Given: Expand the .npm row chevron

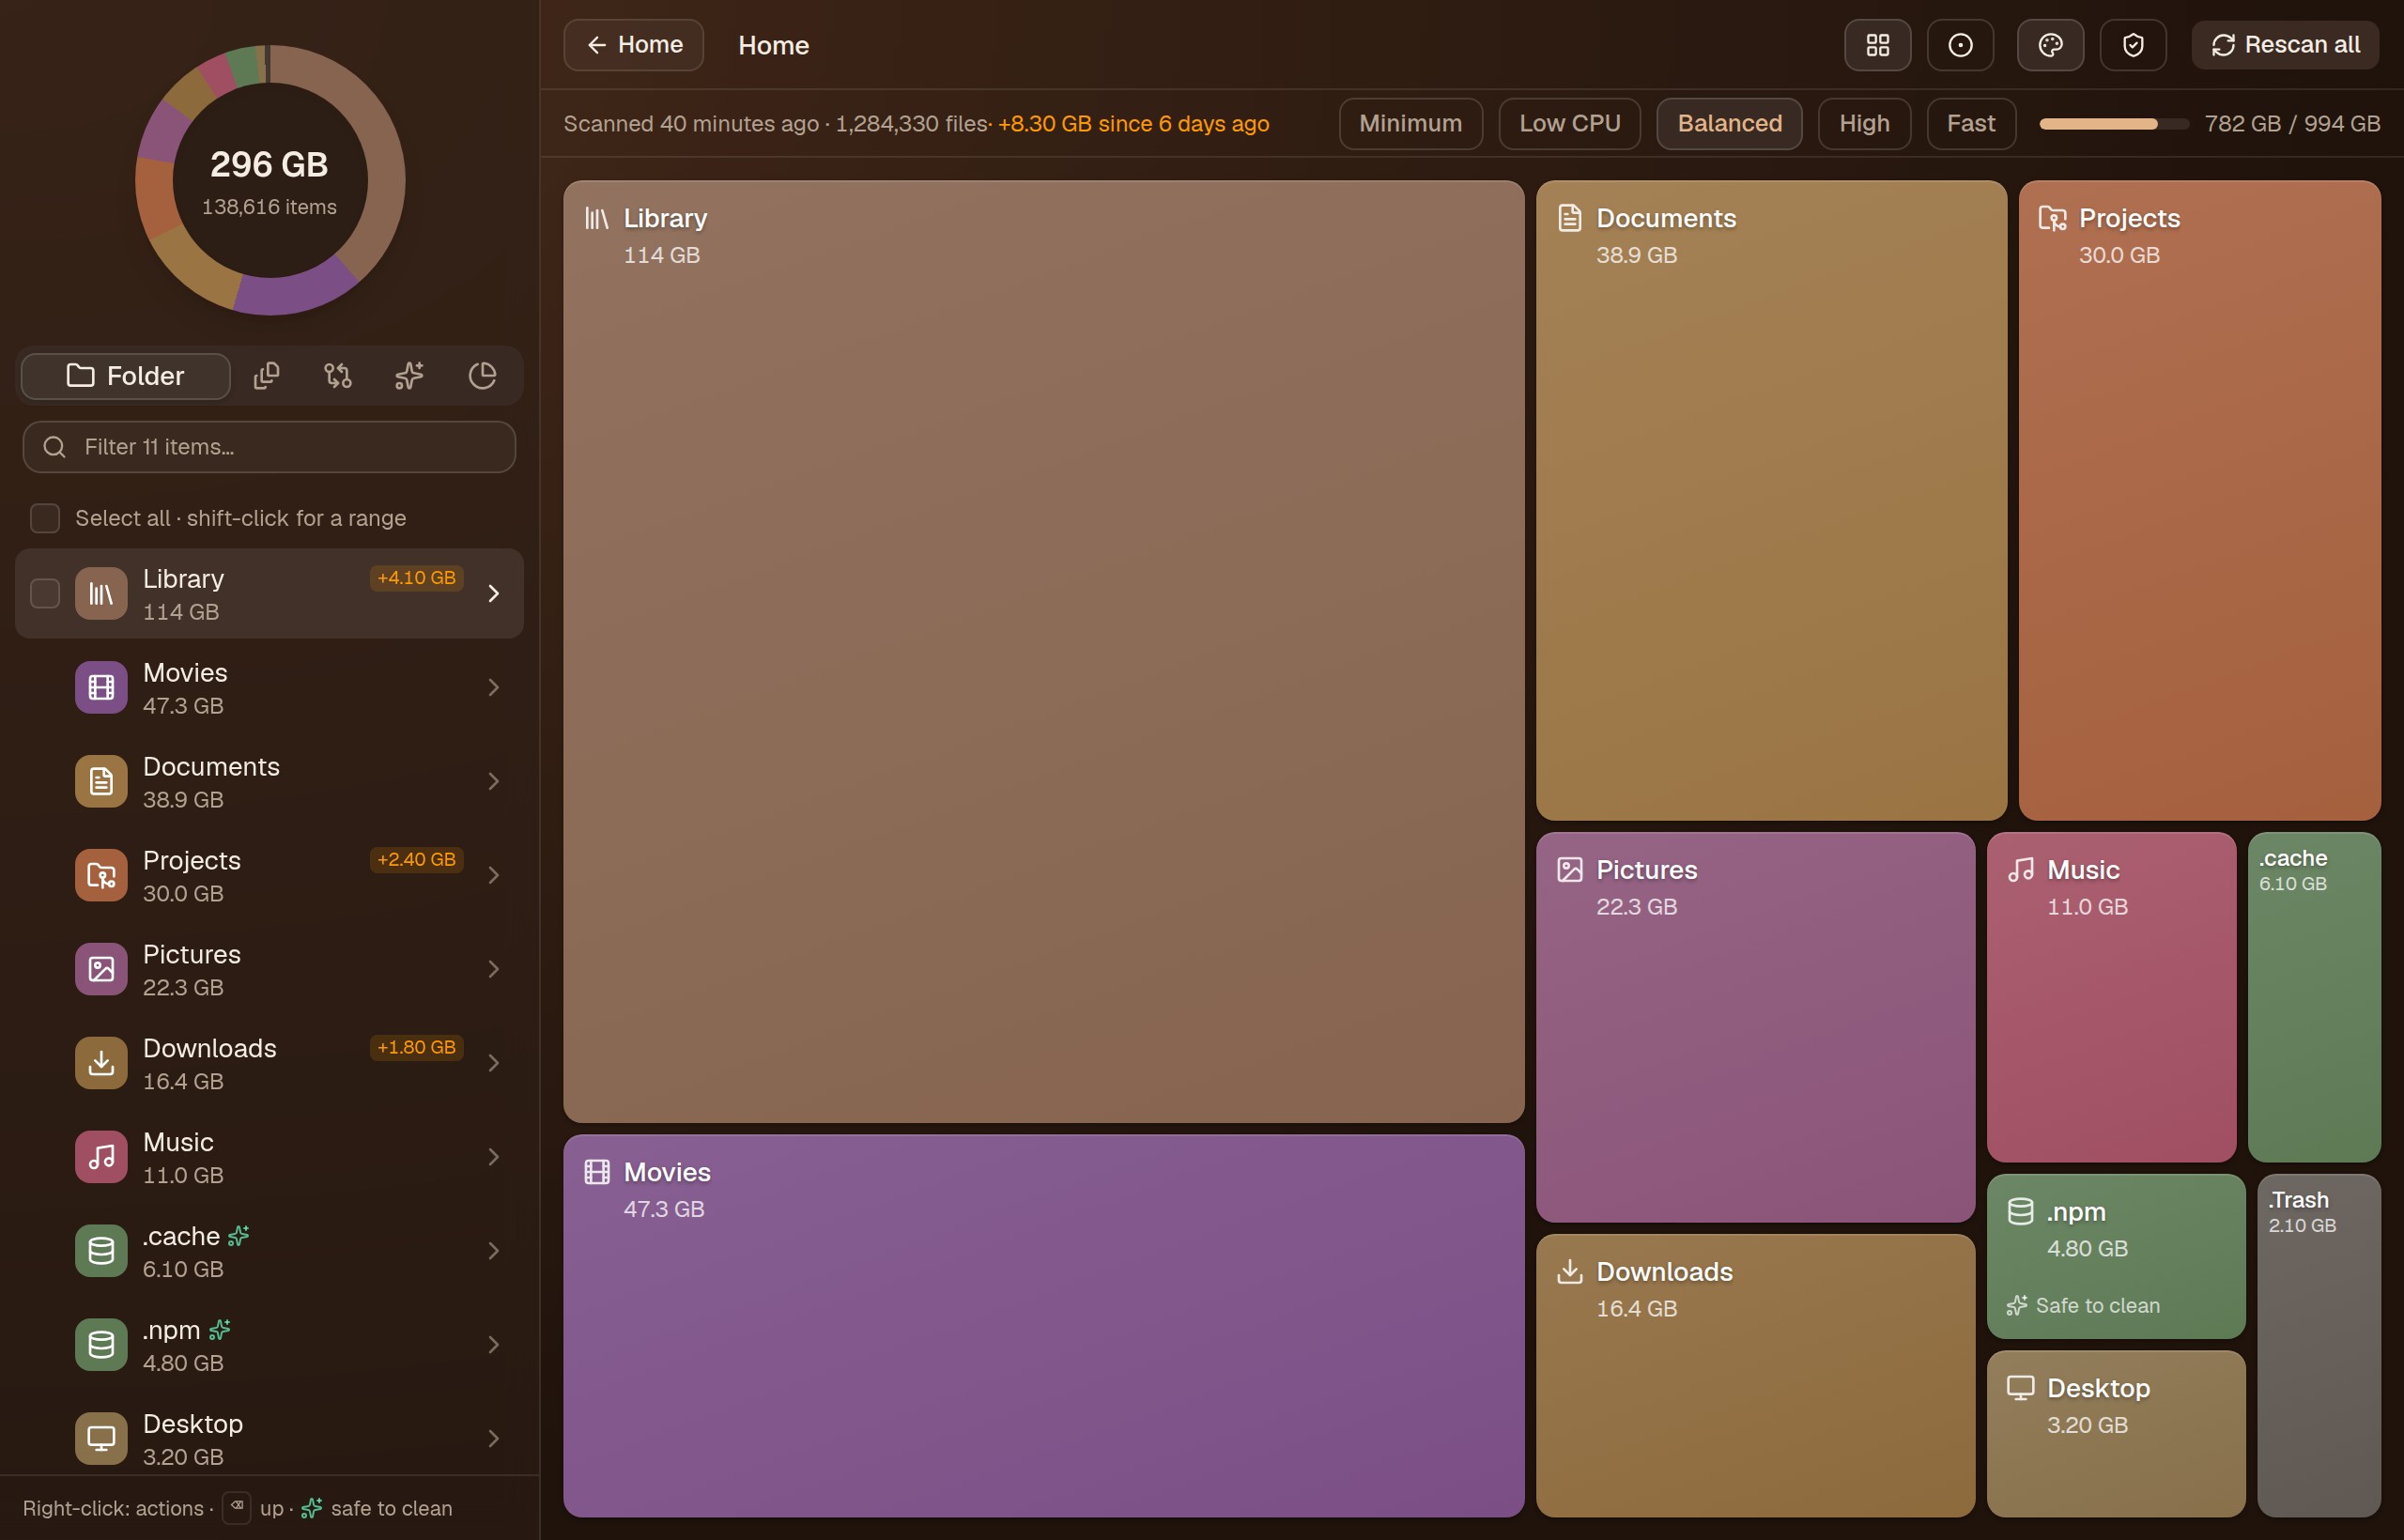Looking at the screenshot, I should click(x=493, y=1345).
